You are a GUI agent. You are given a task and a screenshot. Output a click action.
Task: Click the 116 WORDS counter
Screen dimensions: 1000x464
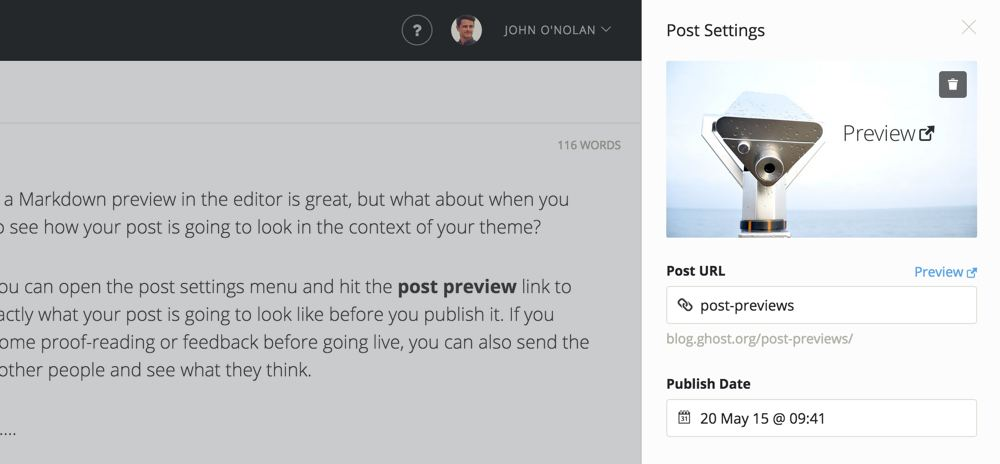[589, 145]
